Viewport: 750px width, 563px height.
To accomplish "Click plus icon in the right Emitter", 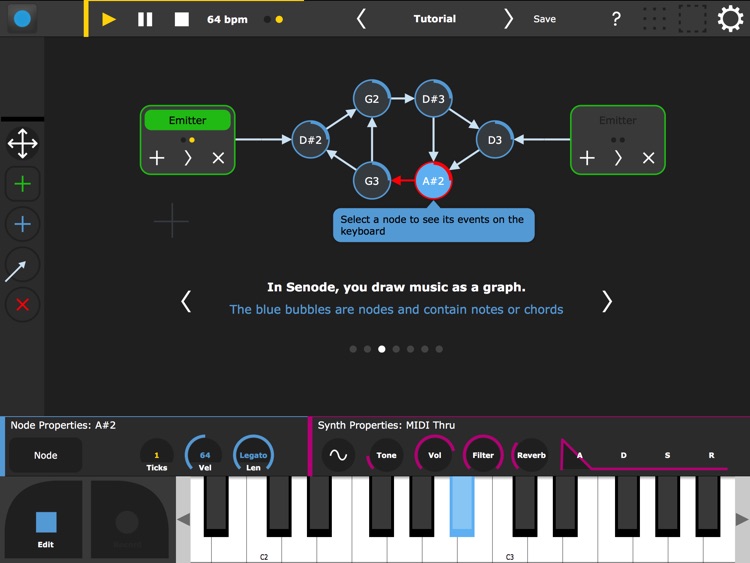I will coord(587,158).
